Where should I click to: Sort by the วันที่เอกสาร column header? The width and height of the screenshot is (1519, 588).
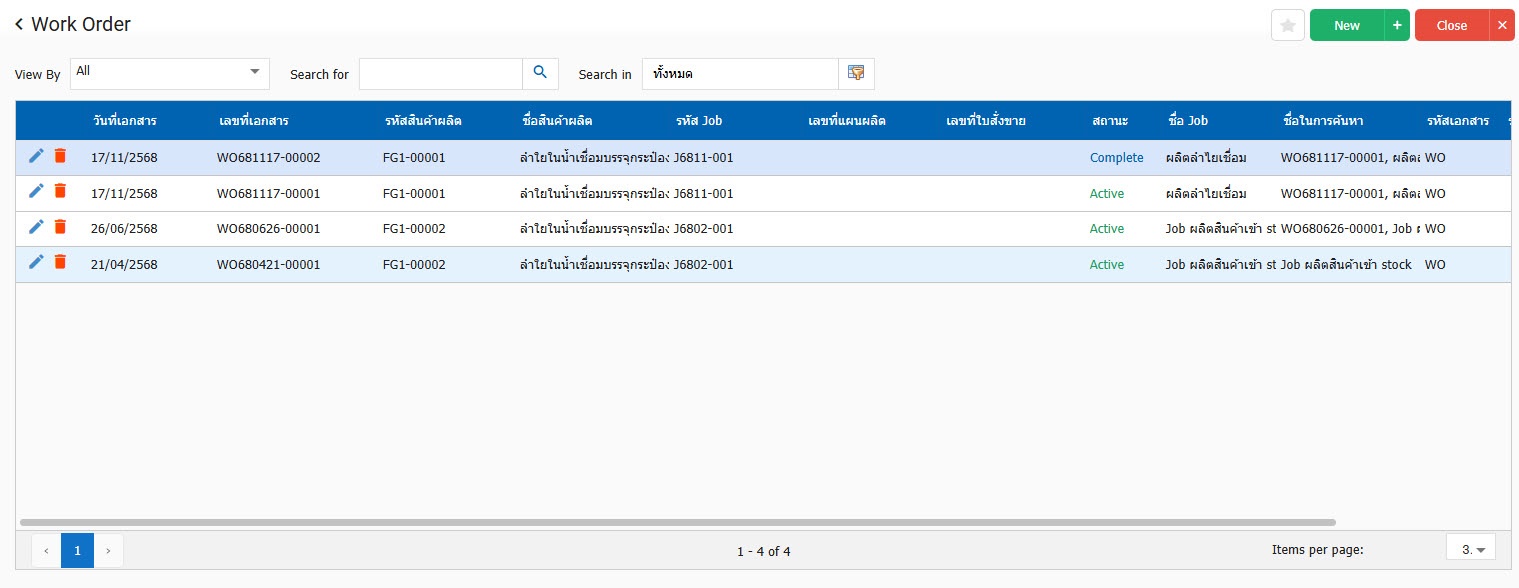point(125,121)
